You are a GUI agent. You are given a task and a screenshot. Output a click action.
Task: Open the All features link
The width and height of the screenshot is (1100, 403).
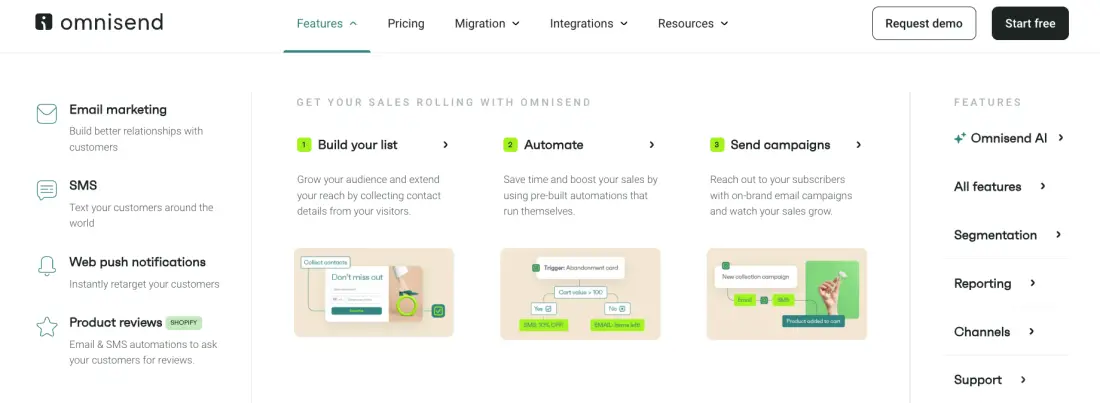[x=994, y=187]
